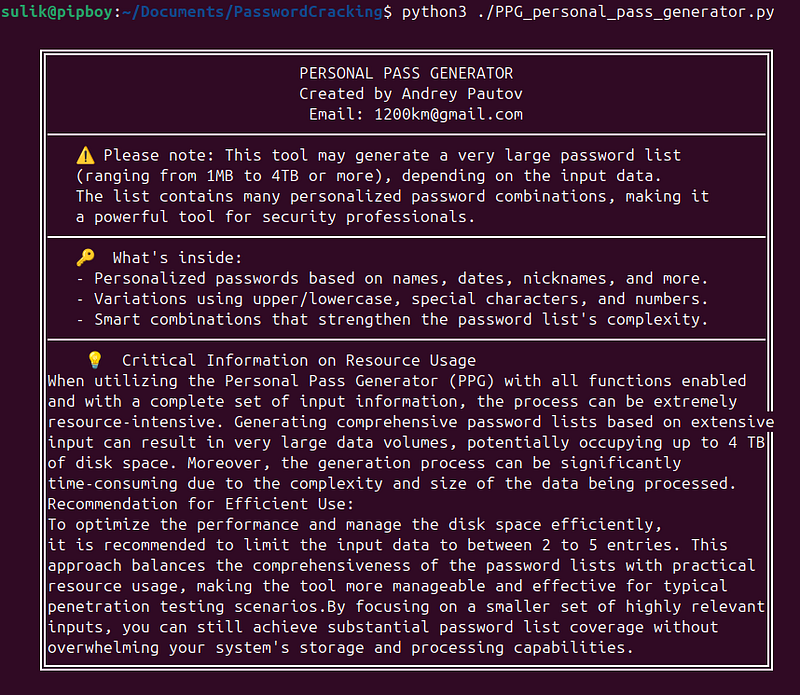Click the PPG_personal_pass_generator.py script name
Screen dimensions: 800x695
[626, 11]
